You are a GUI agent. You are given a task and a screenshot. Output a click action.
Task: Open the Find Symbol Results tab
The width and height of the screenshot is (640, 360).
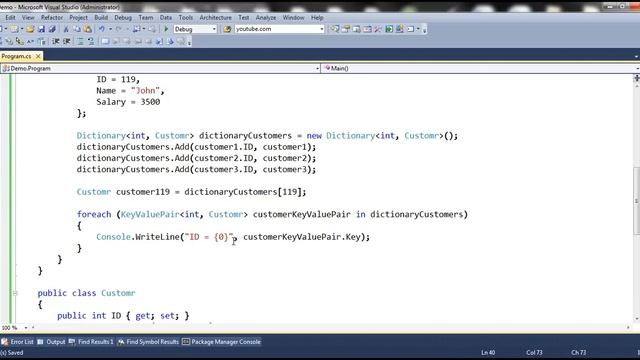pos(148,342)
